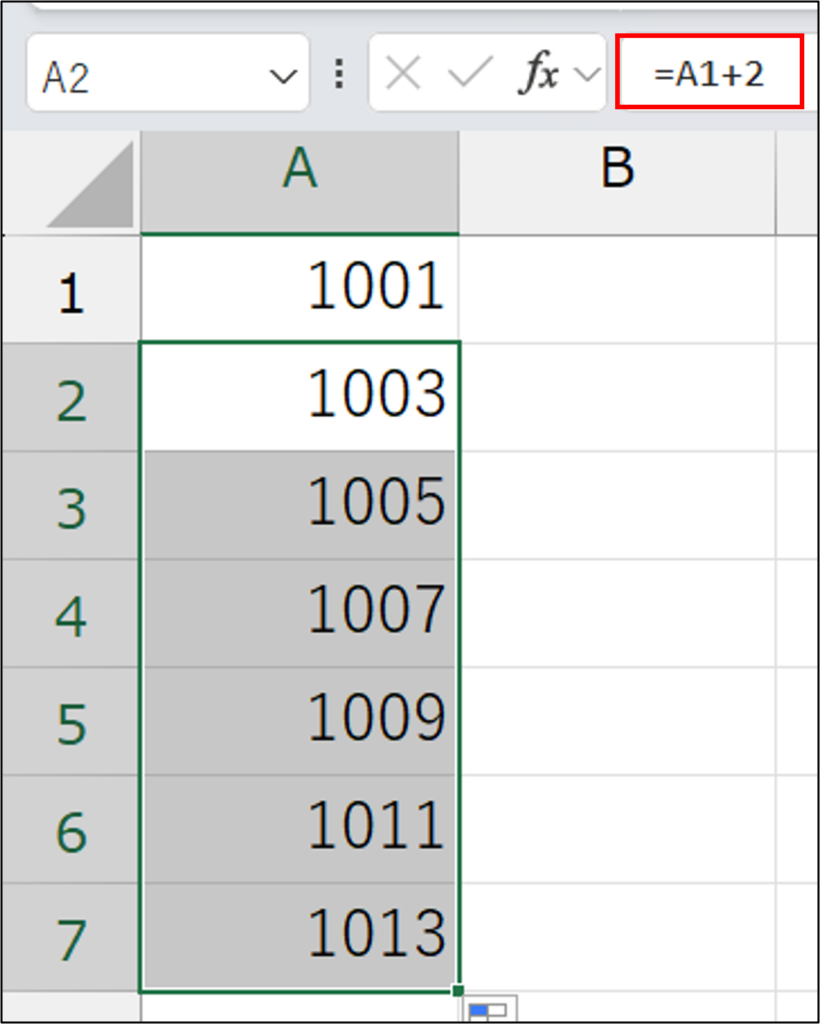Click empty cell B3
The image size is (820, 1024).
tap(617, 506)
